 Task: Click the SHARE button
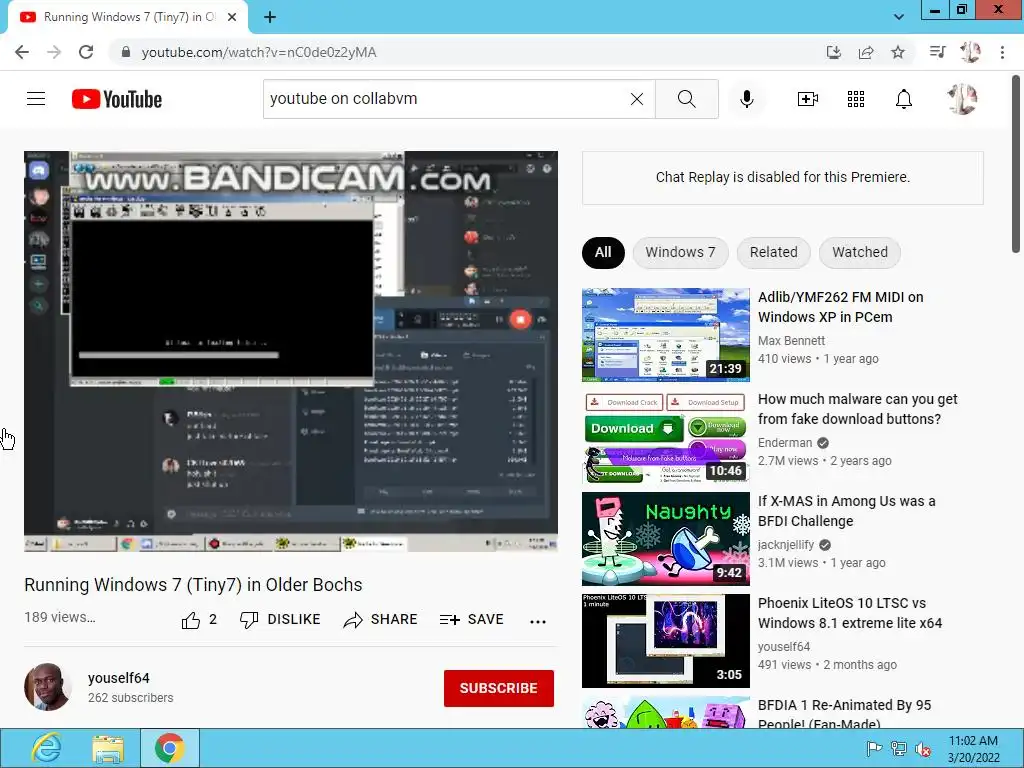pos(380,619)
